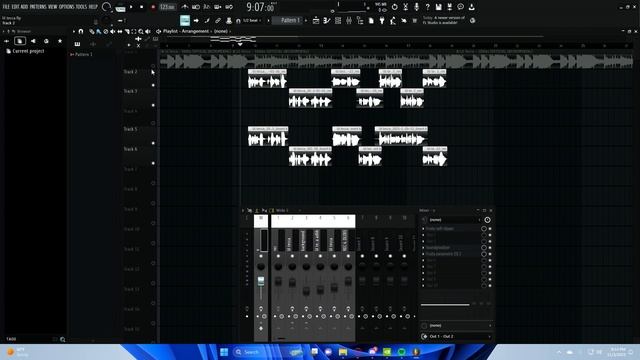Click the browser speaker audio tab icon
The height and width of the screenshot is (360, 640).
click(33, 41)
